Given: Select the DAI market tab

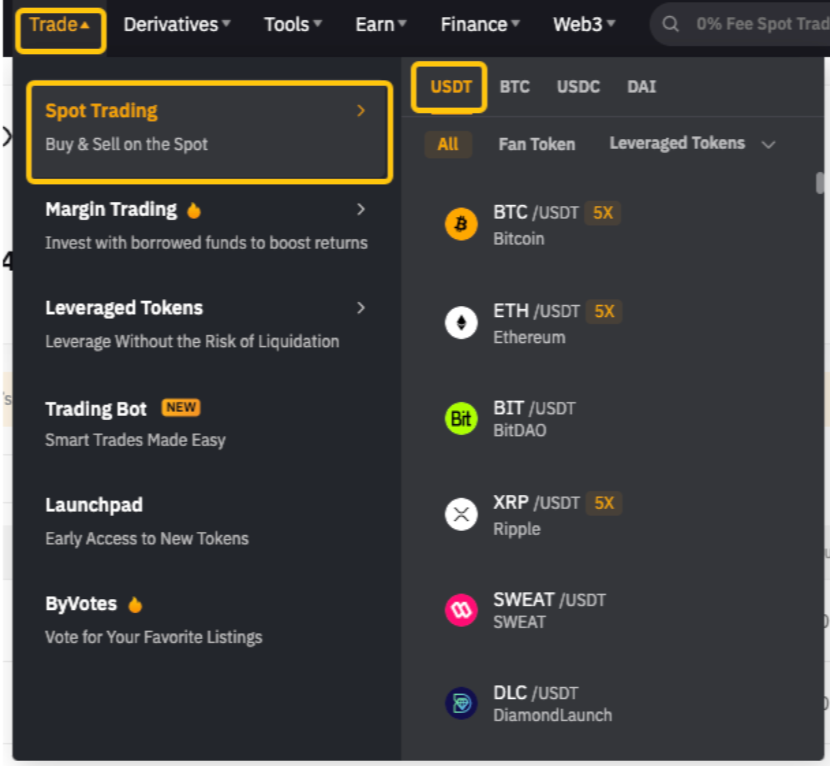Looking at the screenshot, I should (641, 87).
